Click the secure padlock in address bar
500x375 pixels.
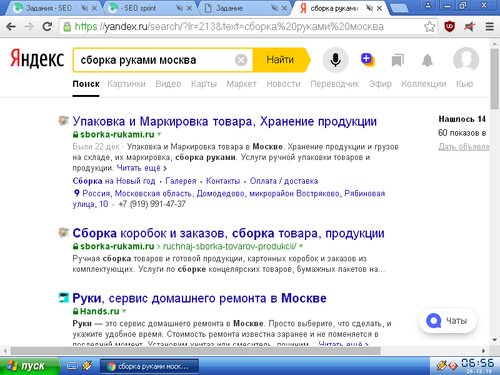(67, 27)
